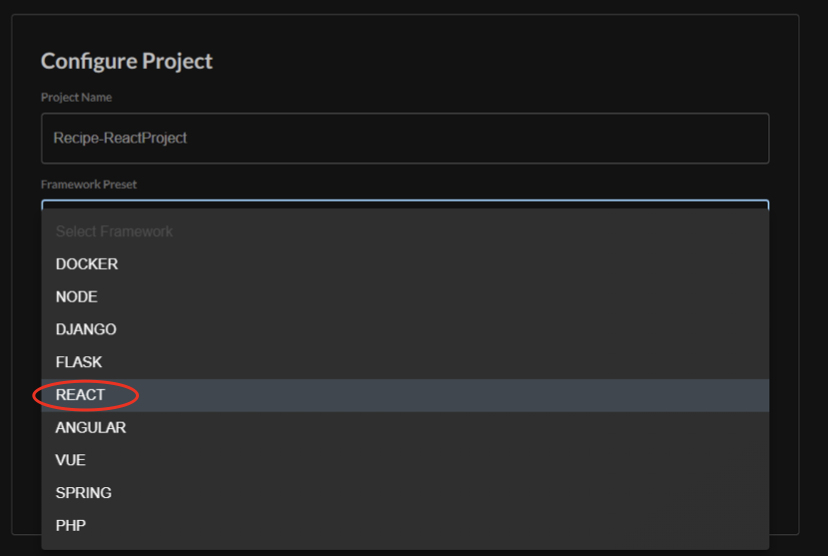Click the Configure Project heading

pyautogui.click(x=126, y=61)
